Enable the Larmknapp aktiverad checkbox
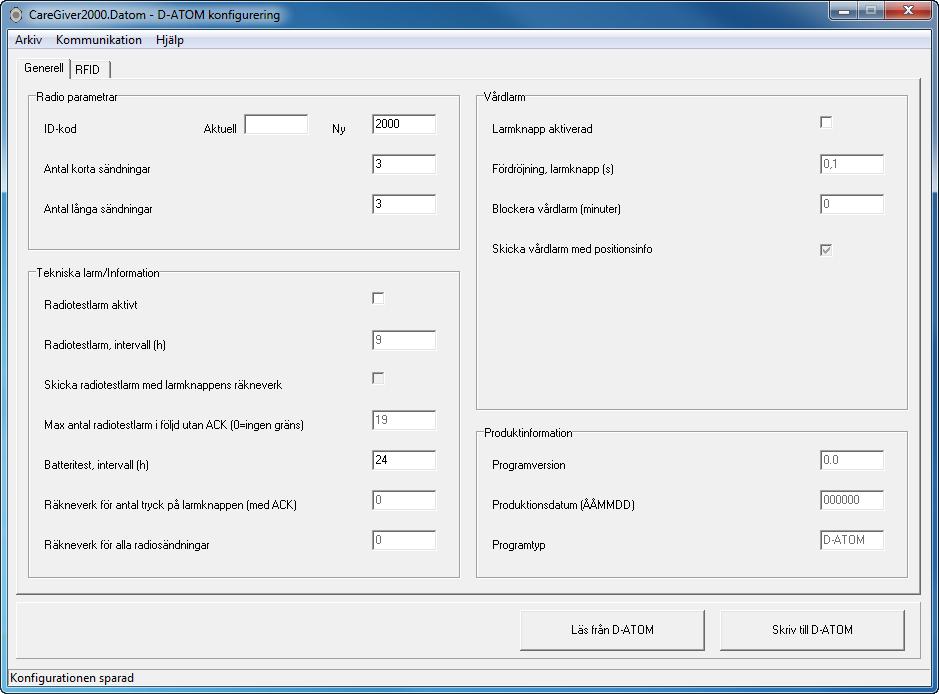Screen dimensions: 939x694 click(x=826, y=122)
